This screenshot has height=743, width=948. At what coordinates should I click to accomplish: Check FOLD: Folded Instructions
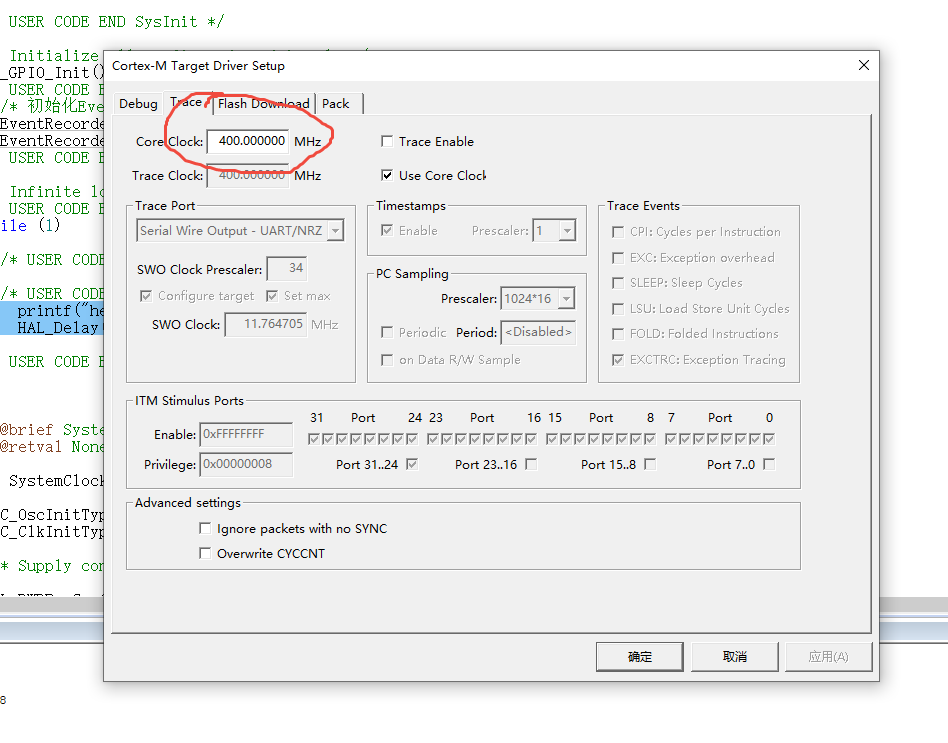point(618,334)
